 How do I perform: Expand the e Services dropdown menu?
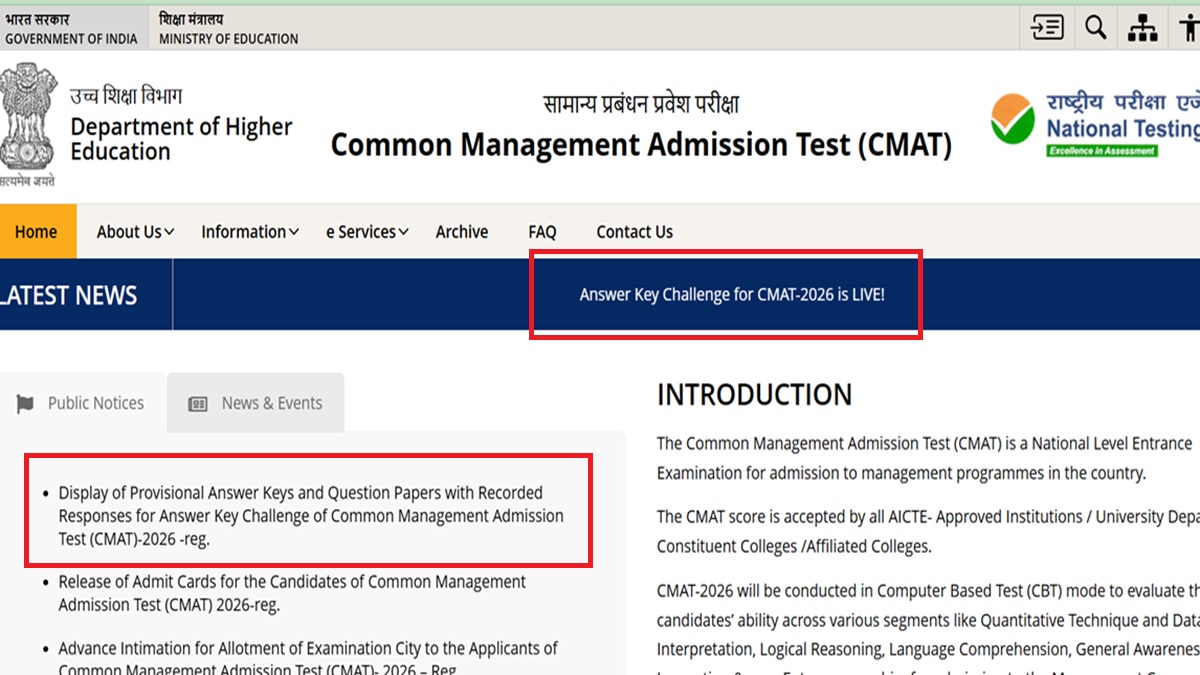click(x=367, y=232)
